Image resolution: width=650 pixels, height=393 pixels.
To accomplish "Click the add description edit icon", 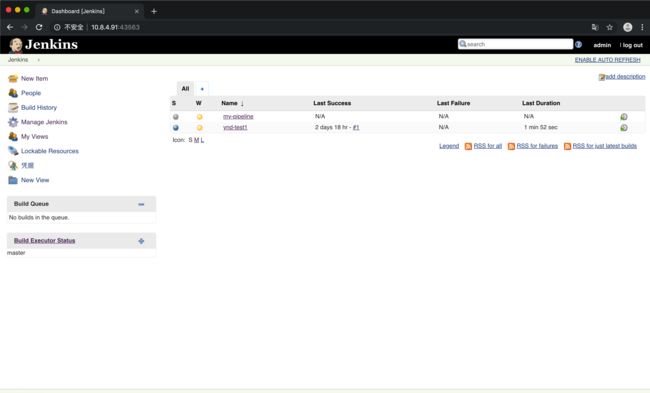I will [x=601, y=77].
